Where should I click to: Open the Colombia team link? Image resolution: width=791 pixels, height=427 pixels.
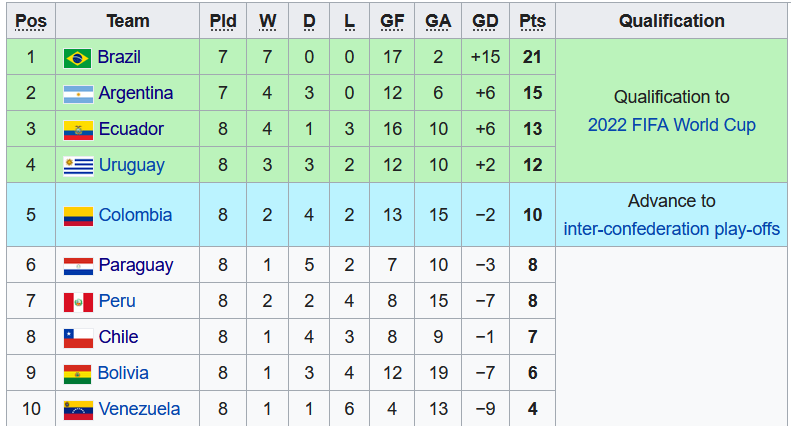(x=135, y=215)
